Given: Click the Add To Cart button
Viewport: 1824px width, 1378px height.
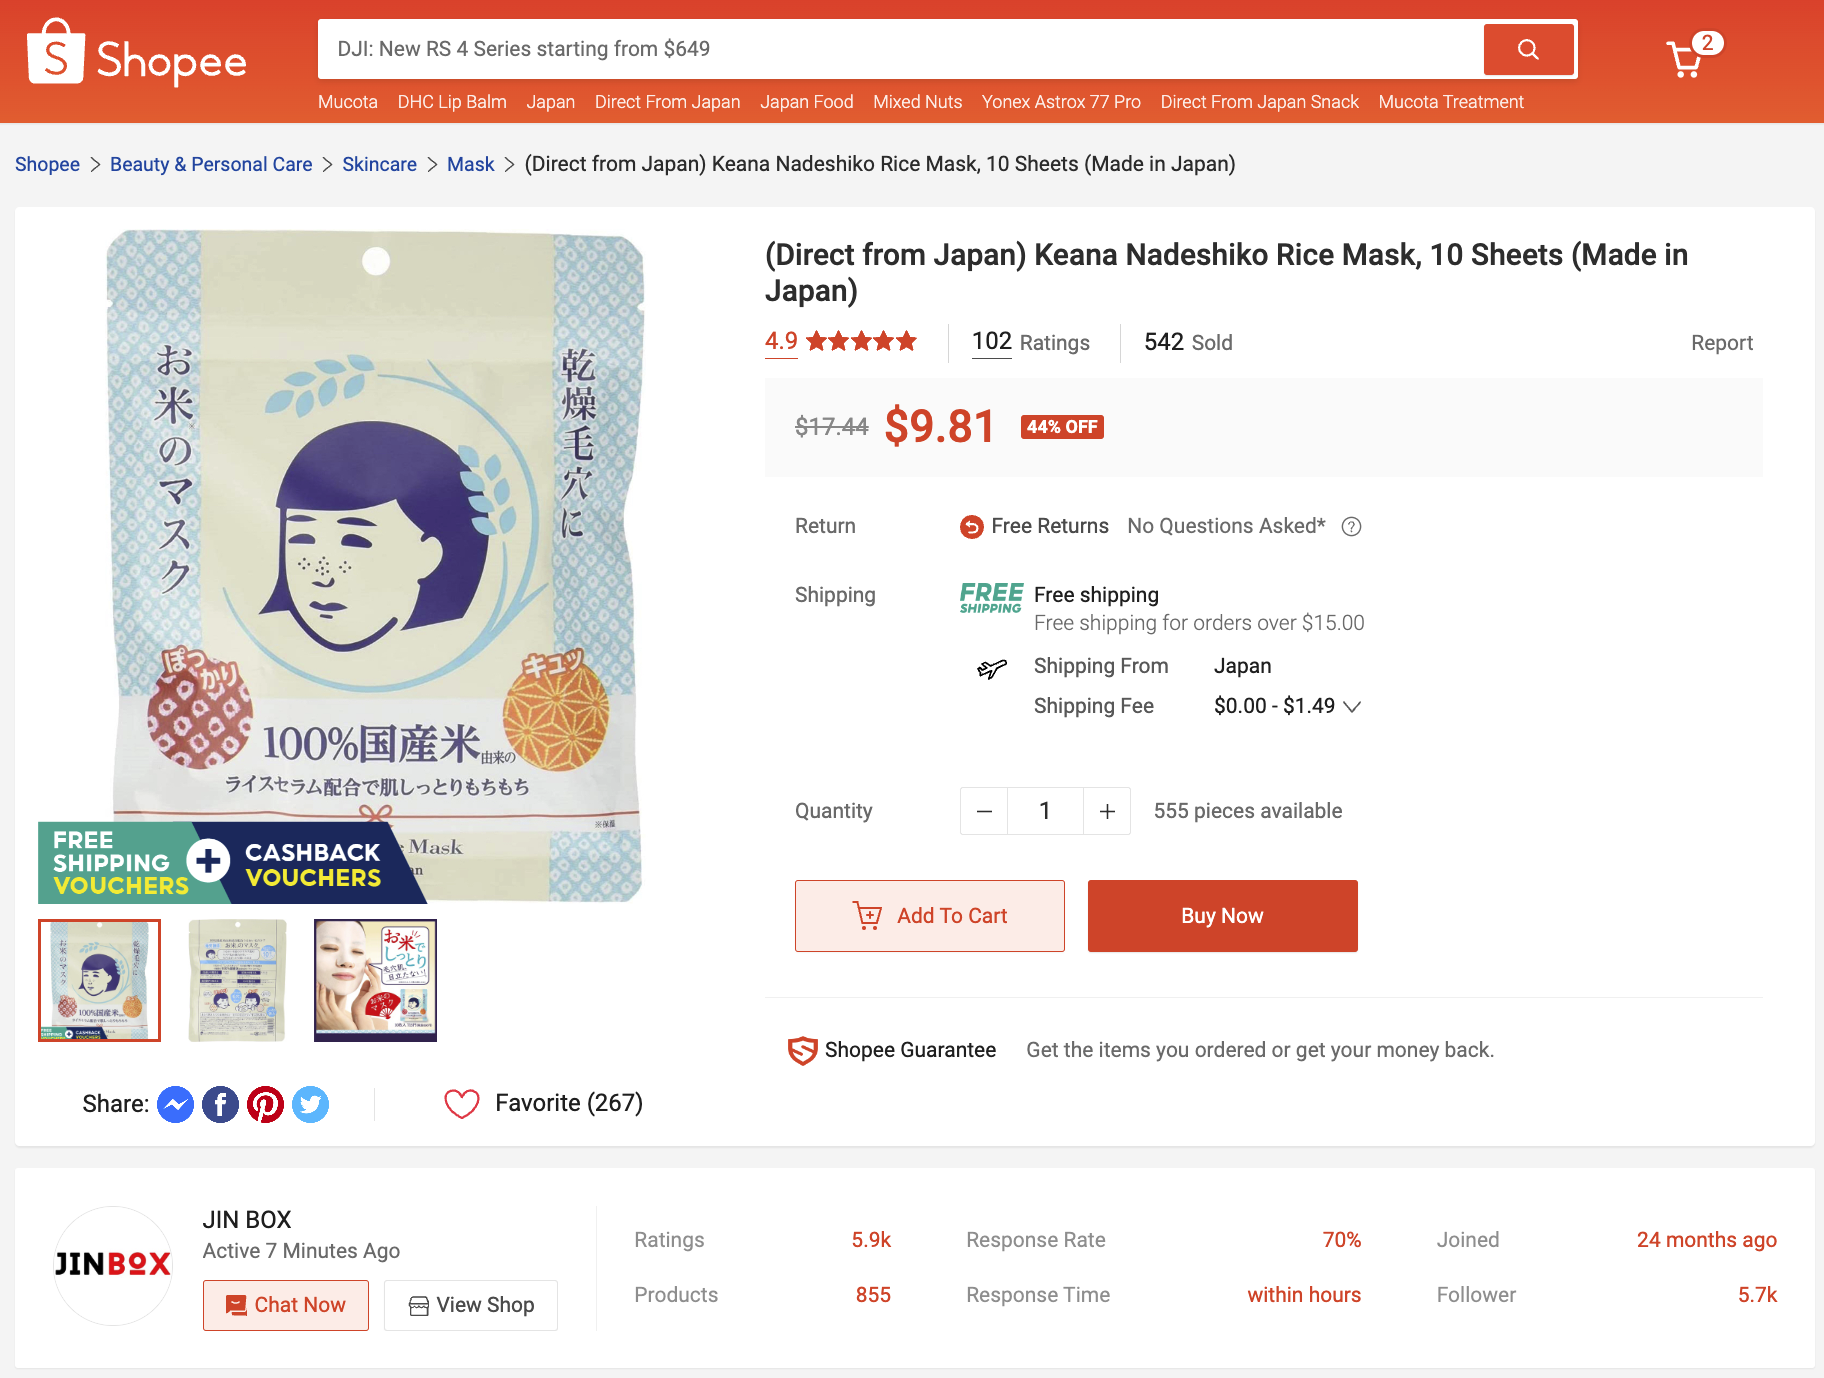Looking at the screenshot, I should (929, 916).
